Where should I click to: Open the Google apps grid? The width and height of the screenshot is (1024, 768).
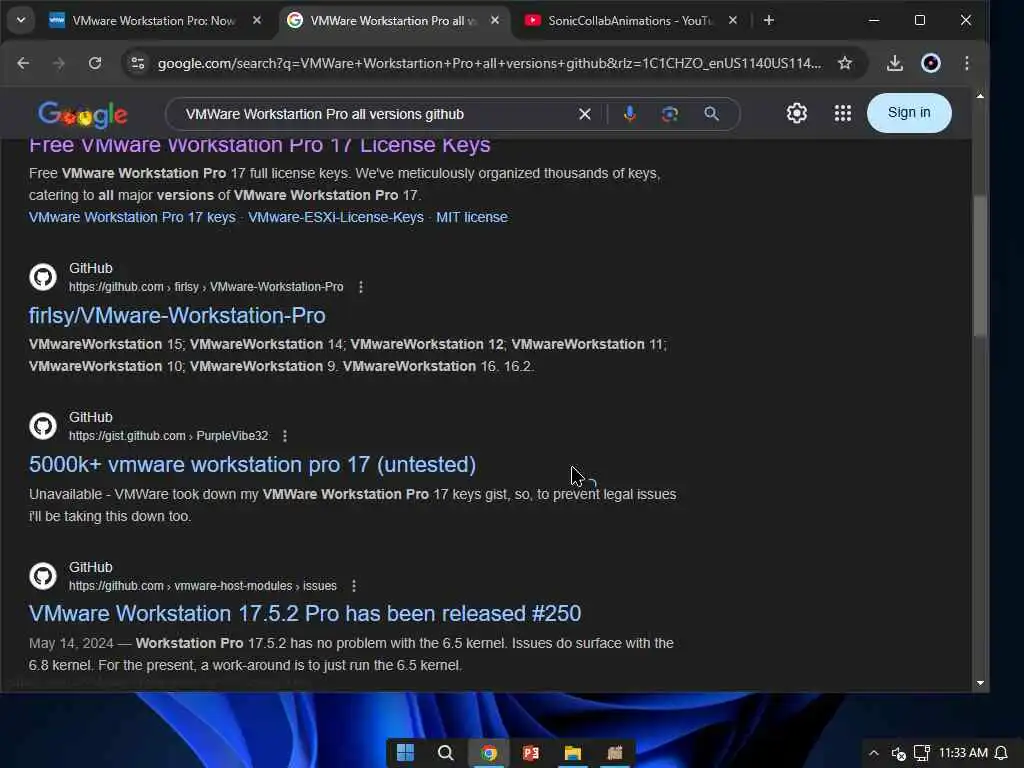pyautogui.click(x=842, y=113)
